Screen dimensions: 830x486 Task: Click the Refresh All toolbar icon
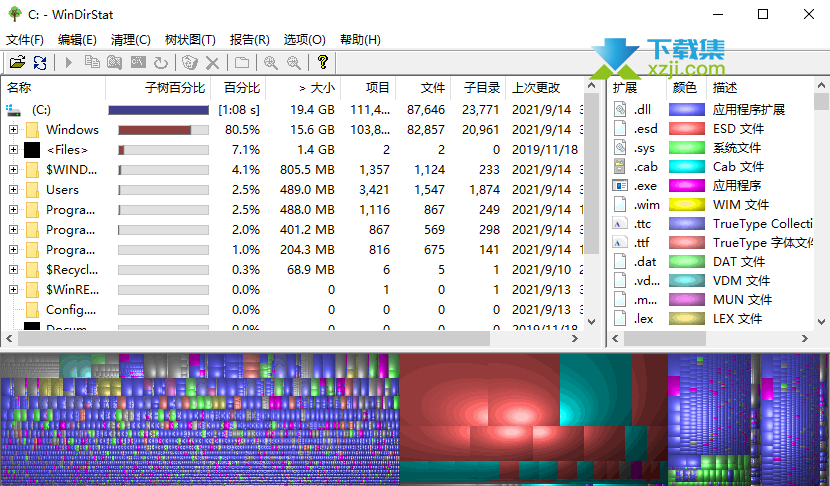tap(40, 62)
